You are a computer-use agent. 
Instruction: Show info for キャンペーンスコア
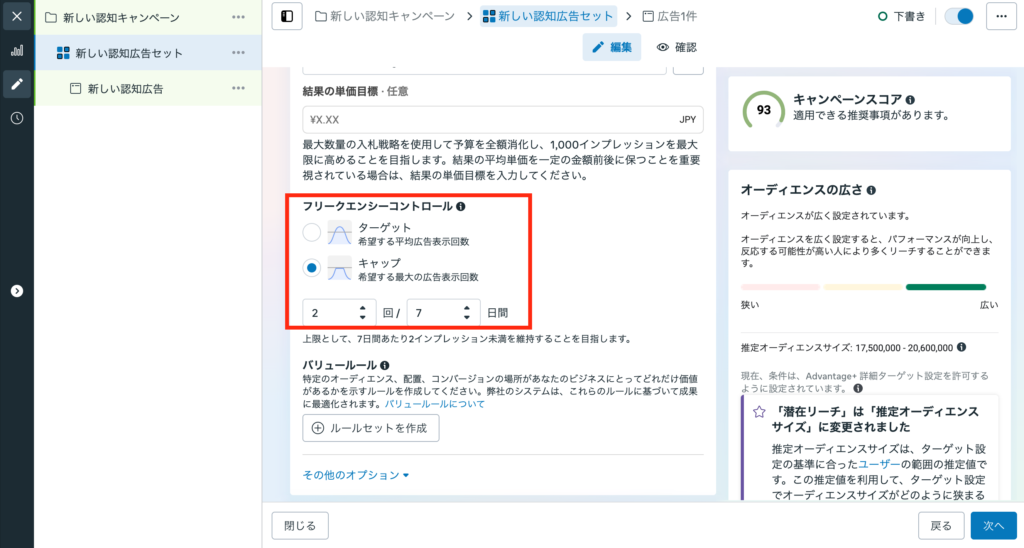click(910, 100)
